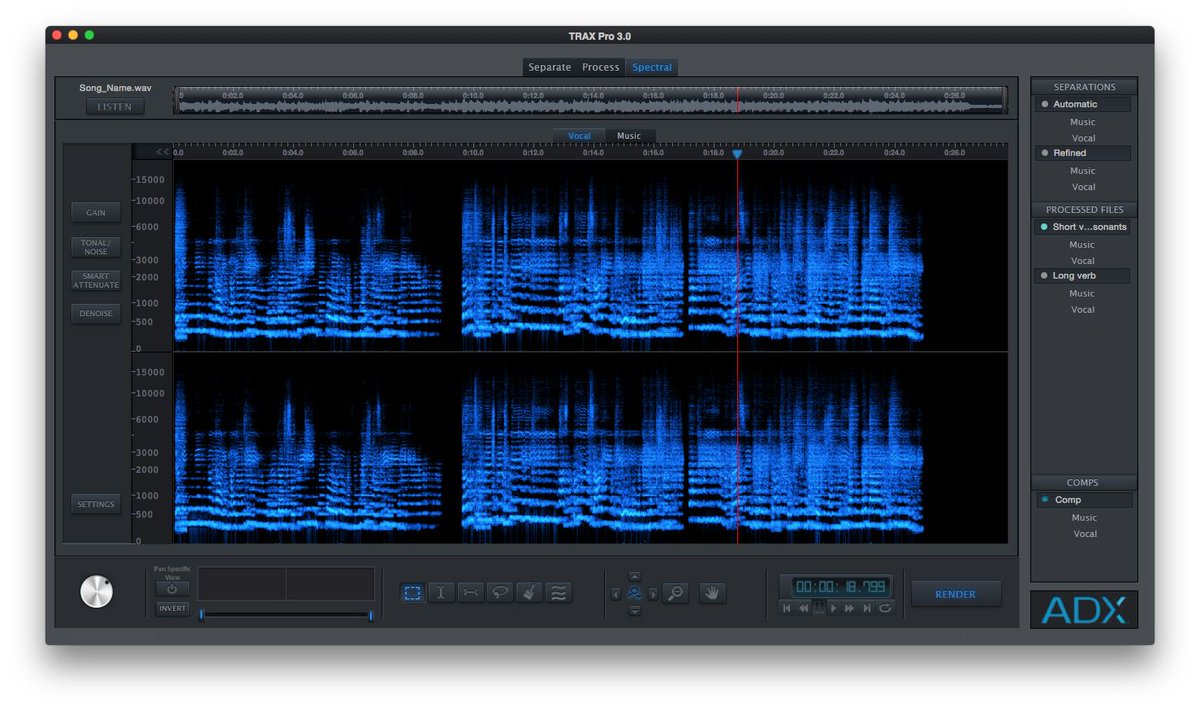
Task: Click the LISTEN button
Action: pos(115,107)
